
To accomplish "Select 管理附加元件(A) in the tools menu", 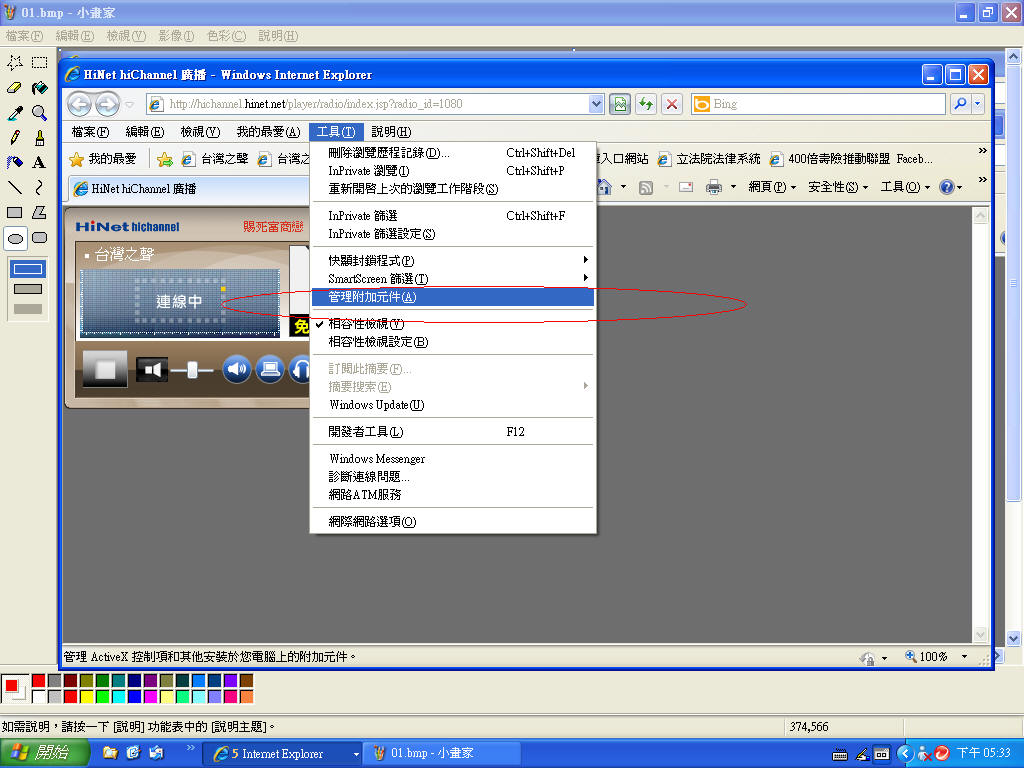I will (x=453, y=297).
